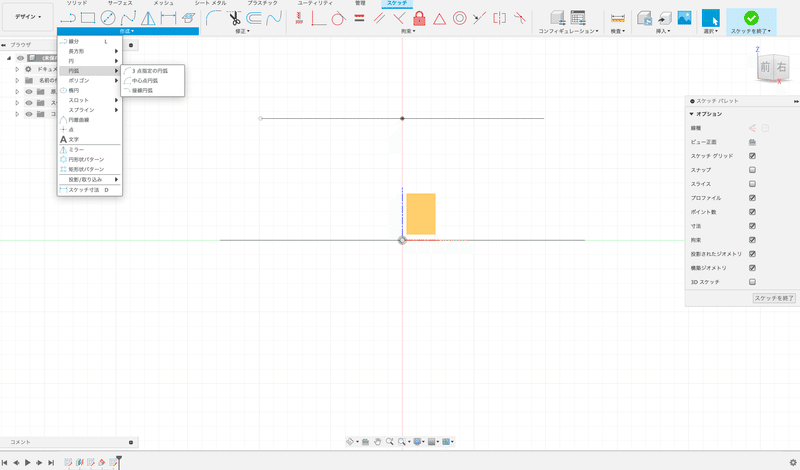Expand the ドキュメント settings tree node
The image size is (800, 470).
17,69
